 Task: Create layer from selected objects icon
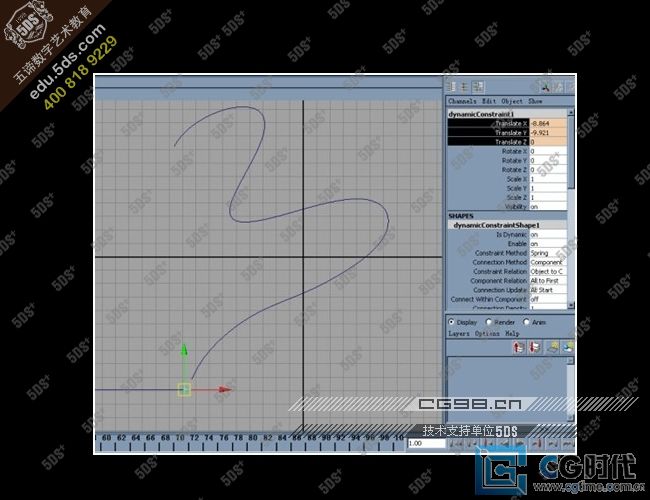568,347
